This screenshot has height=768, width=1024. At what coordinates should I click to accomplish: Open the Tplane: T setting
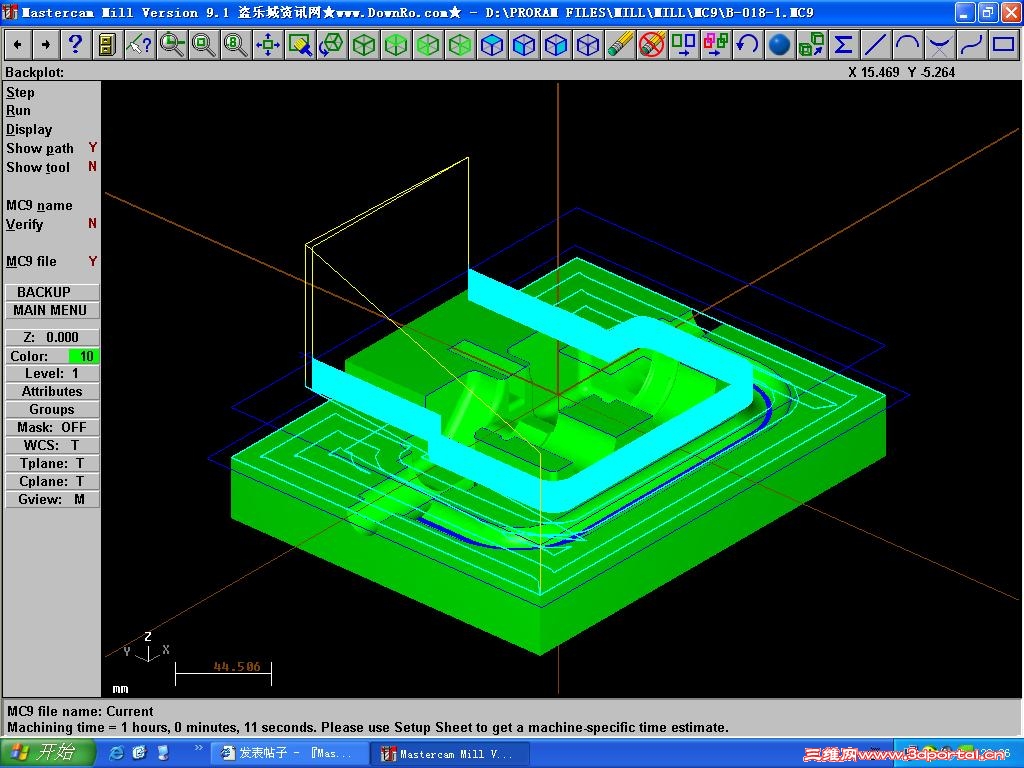point(52,463)
